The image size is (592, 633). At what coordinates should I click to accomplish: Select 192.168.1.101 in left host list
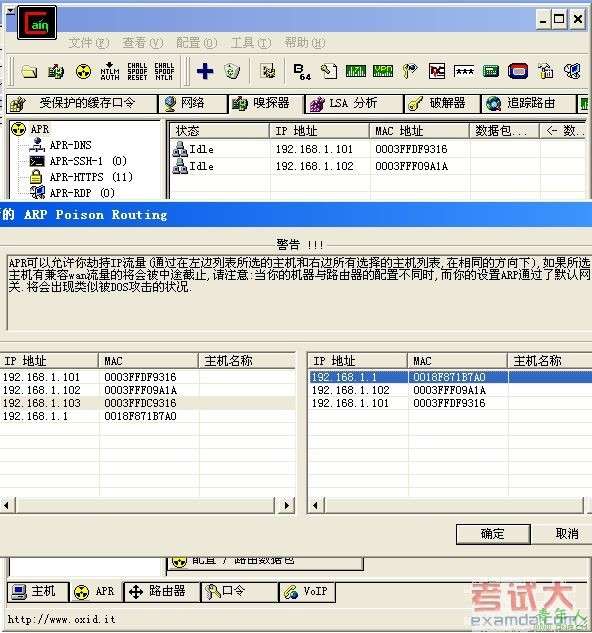click(147, 377)
